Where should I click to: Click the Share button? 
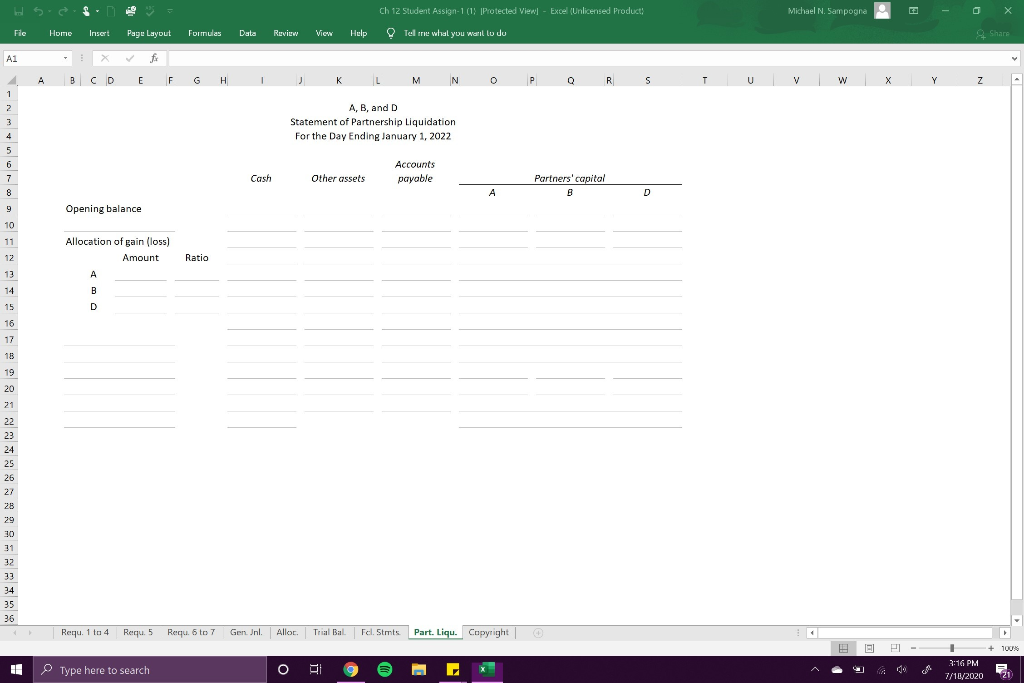pyautogui.click(x=993, y=33)
